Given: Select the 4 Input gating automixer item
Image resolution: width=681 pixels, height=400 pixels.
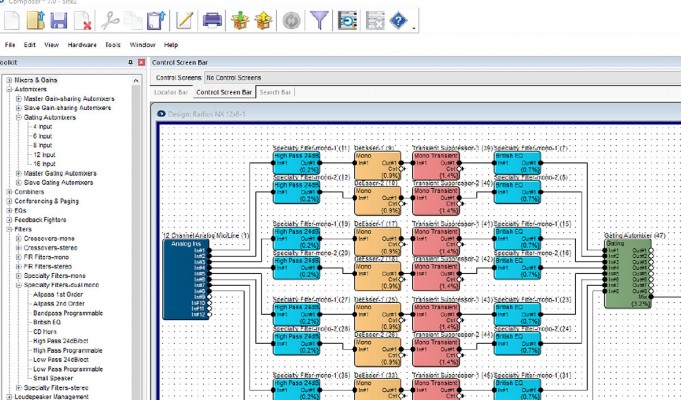Looking at the screenshot, I should tap(43, 126).
